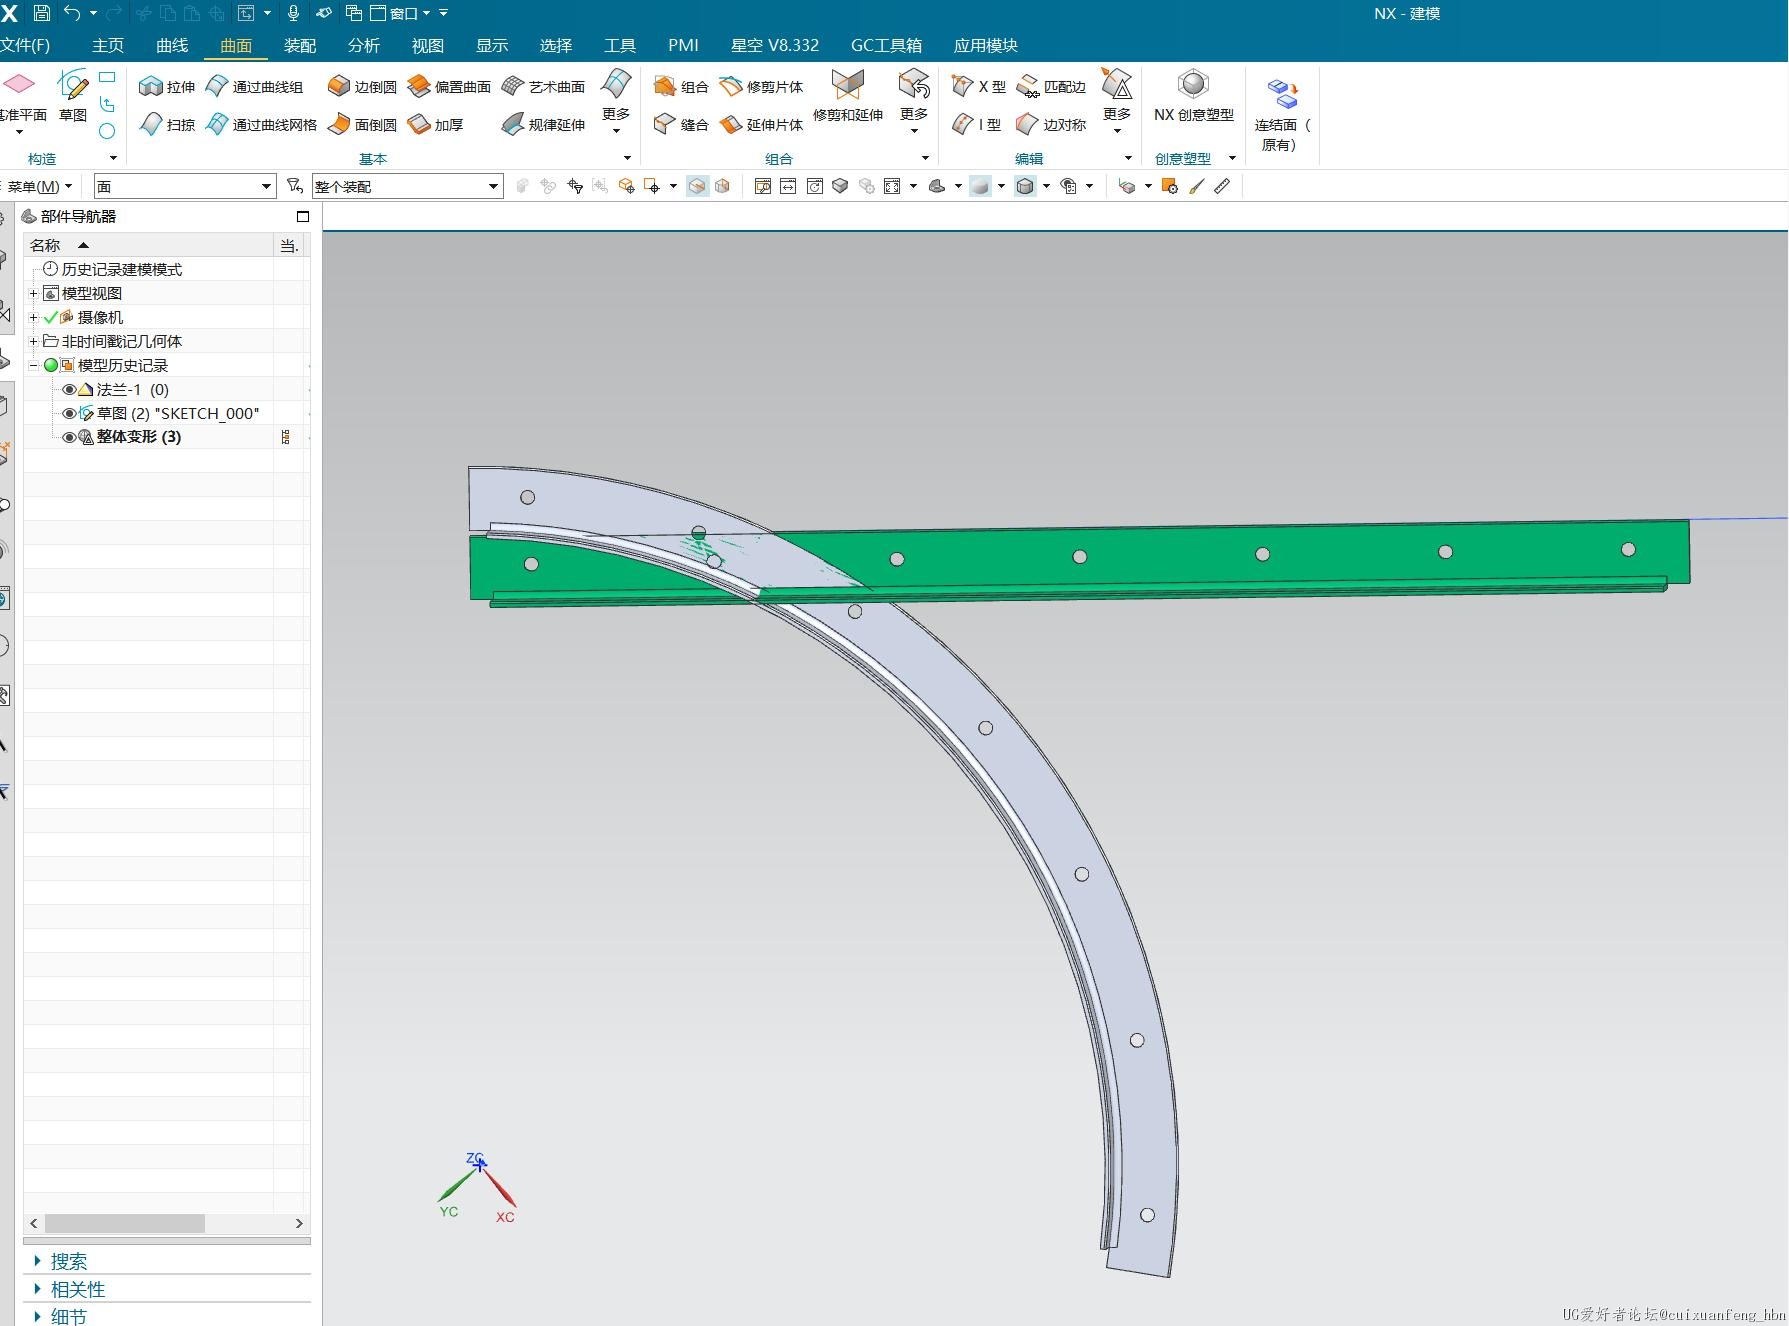Open the 菜单(M) dropdown
This screenshot has width=1789, height=1326.
(x=40, y=186)
